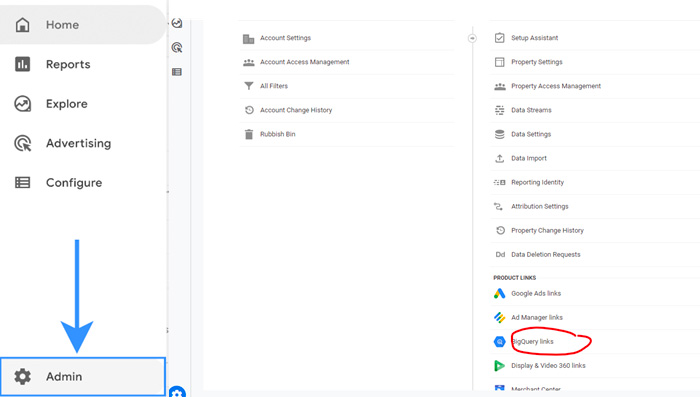Click the Property Access Management people icon
This screenshot has width=700, height=397.
(500, 86)
